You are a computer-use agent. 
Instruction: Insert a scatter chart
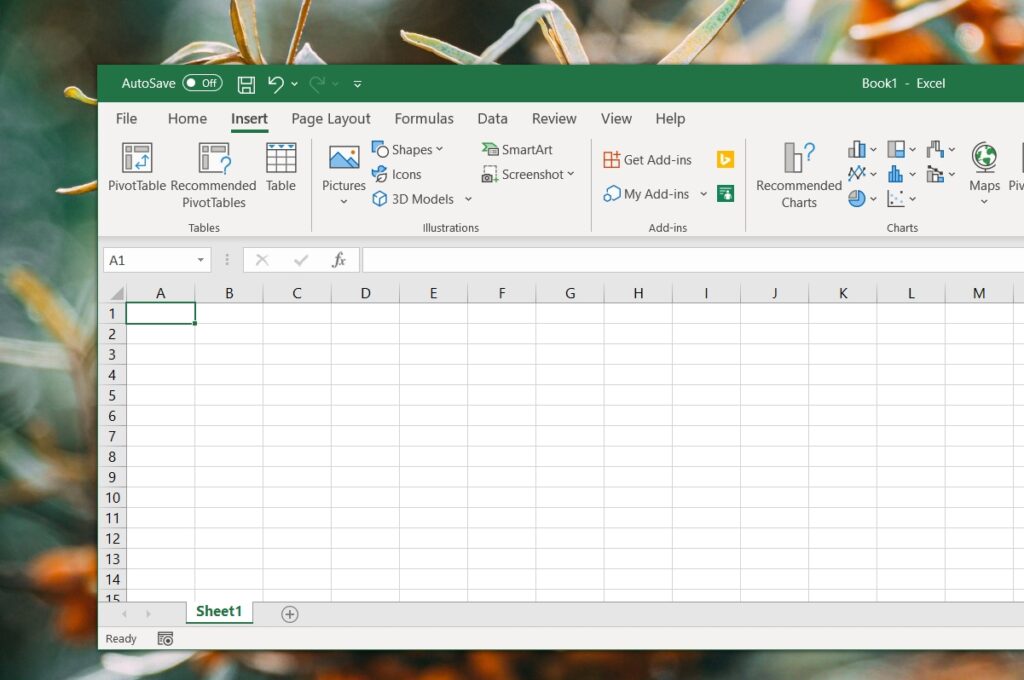pyautogui.click(x=896, y=198)
